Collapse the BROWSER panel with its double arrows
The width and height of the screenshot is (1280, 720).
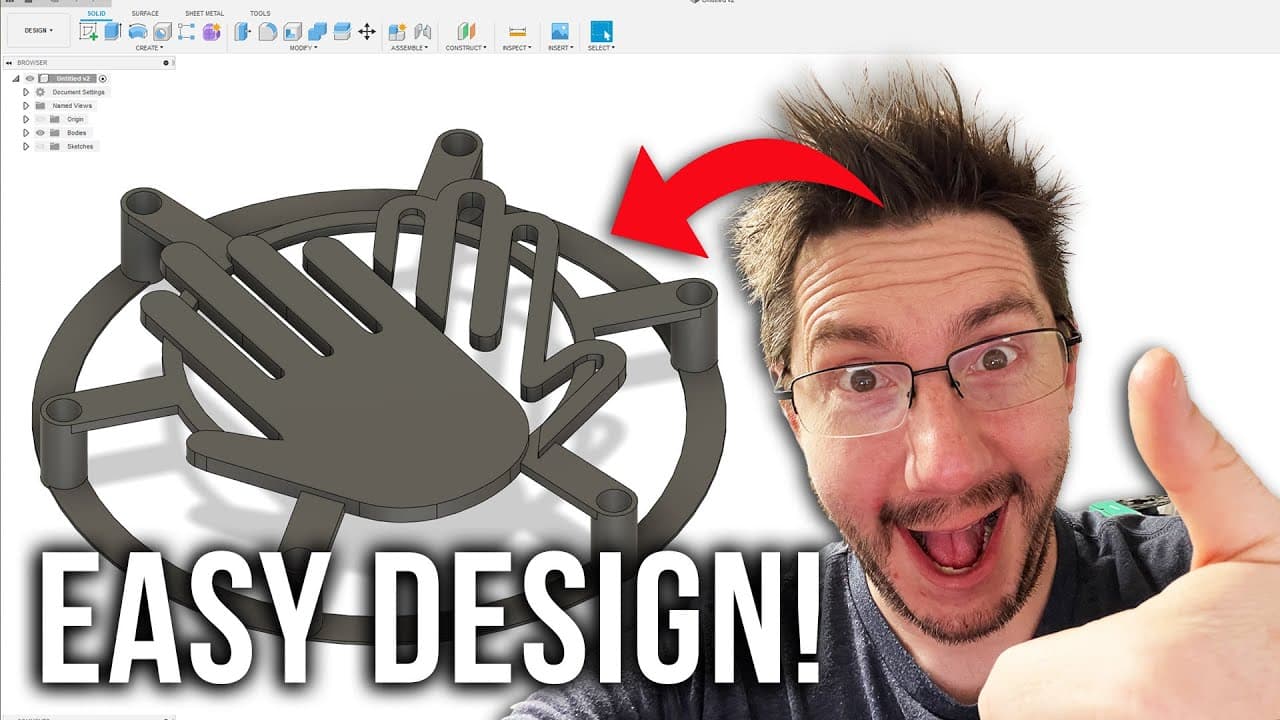(9, 62)
